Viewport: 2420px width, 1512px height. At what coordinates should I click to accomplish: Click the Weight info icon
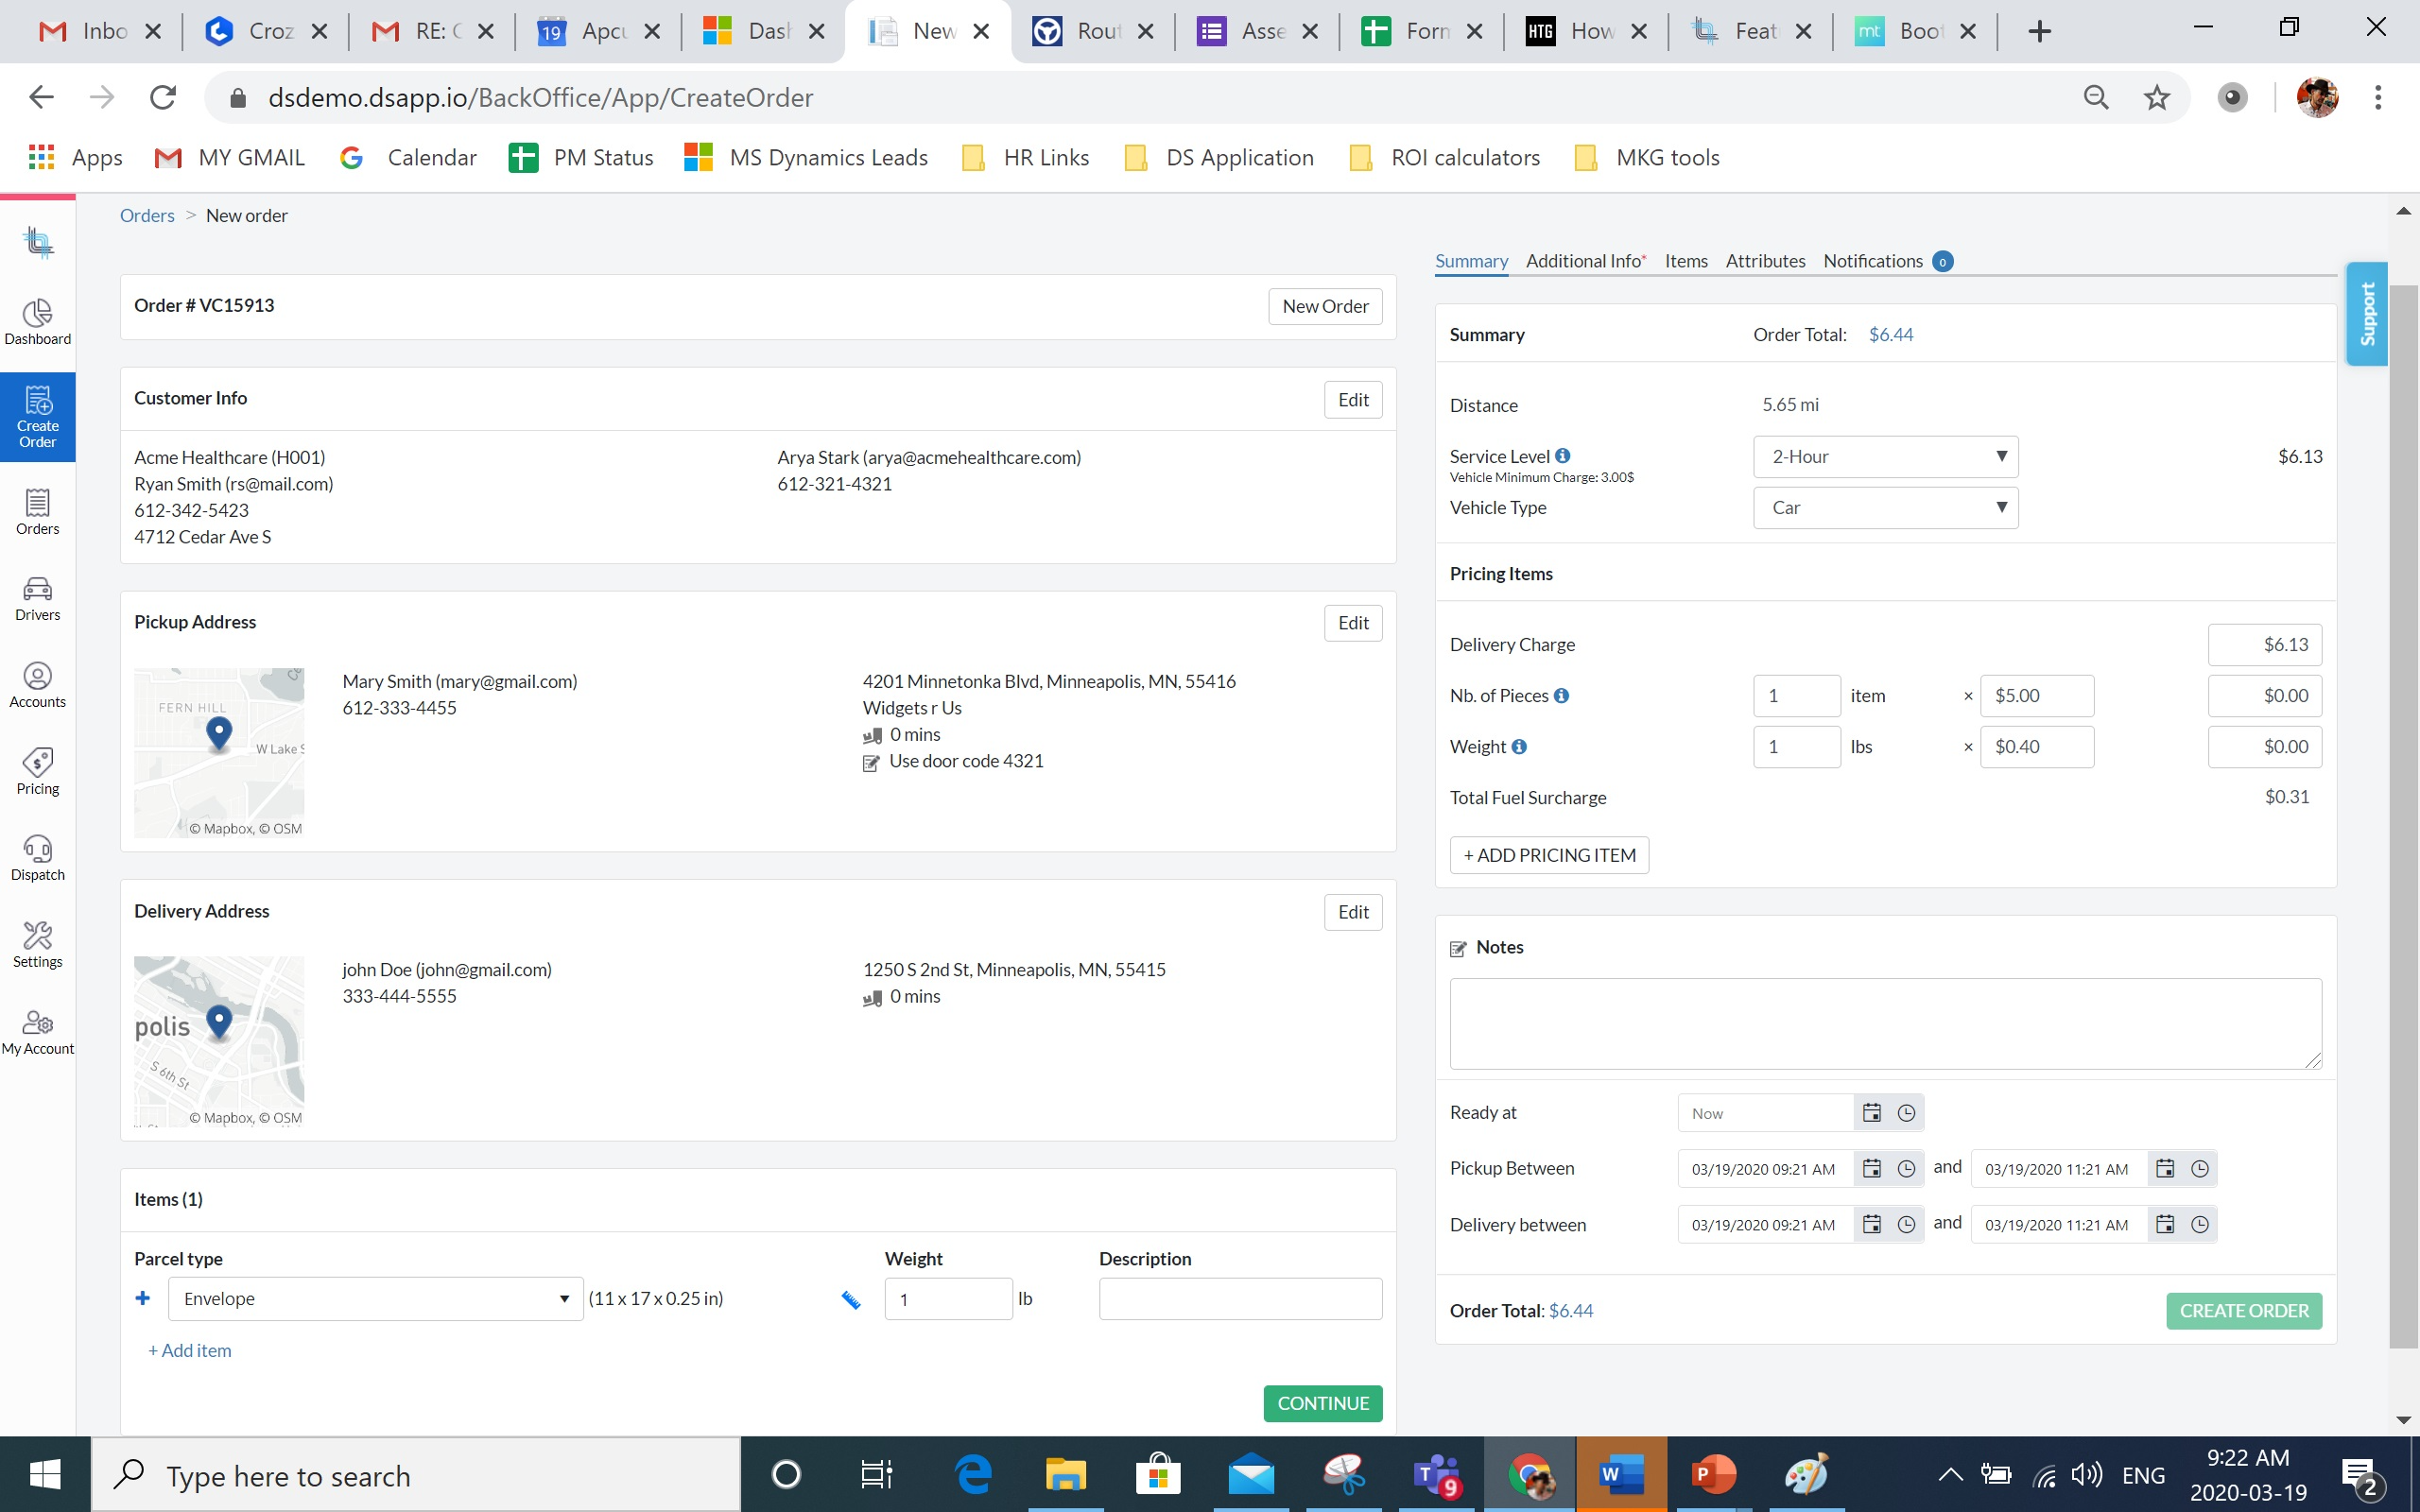pyautogui.click(x=1519, y=747)
